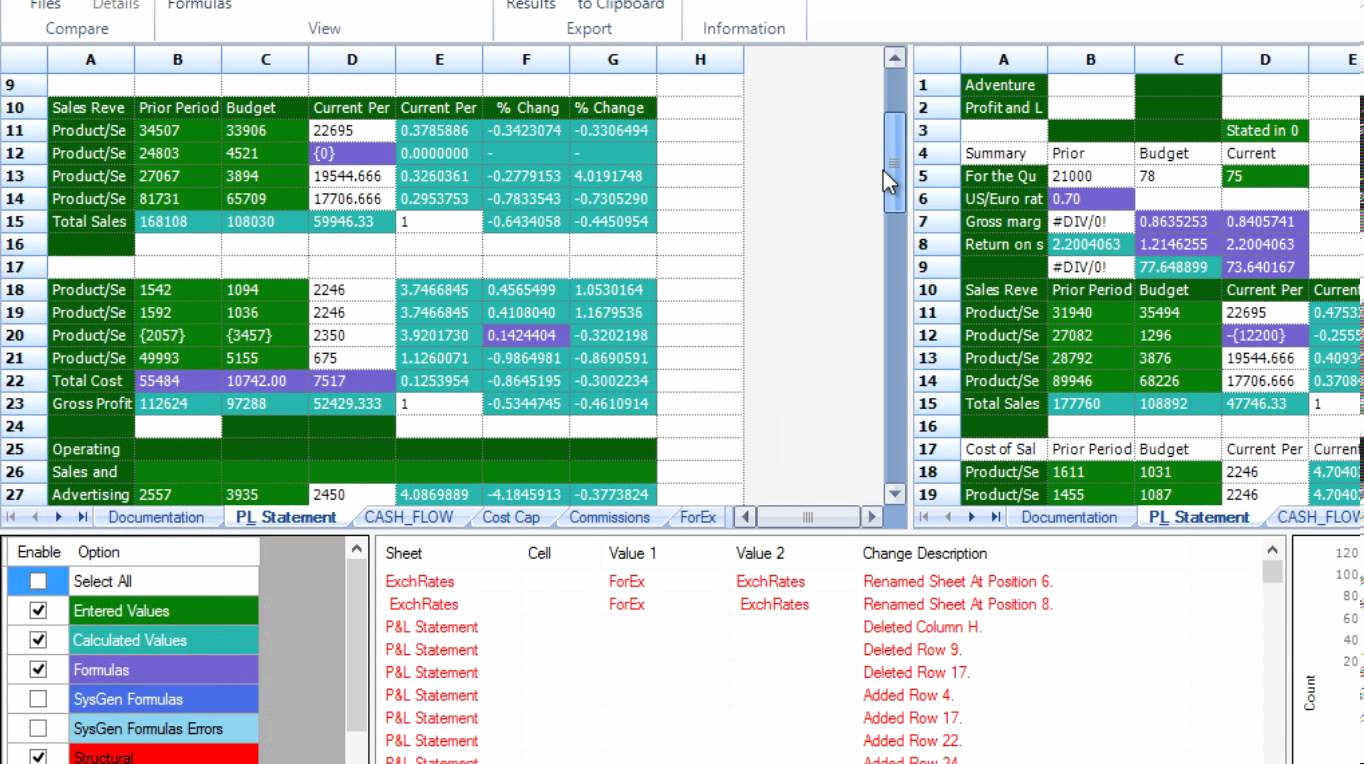
Task: Open Documentation sheet tab in left pane
Action: tap(156, 517)
